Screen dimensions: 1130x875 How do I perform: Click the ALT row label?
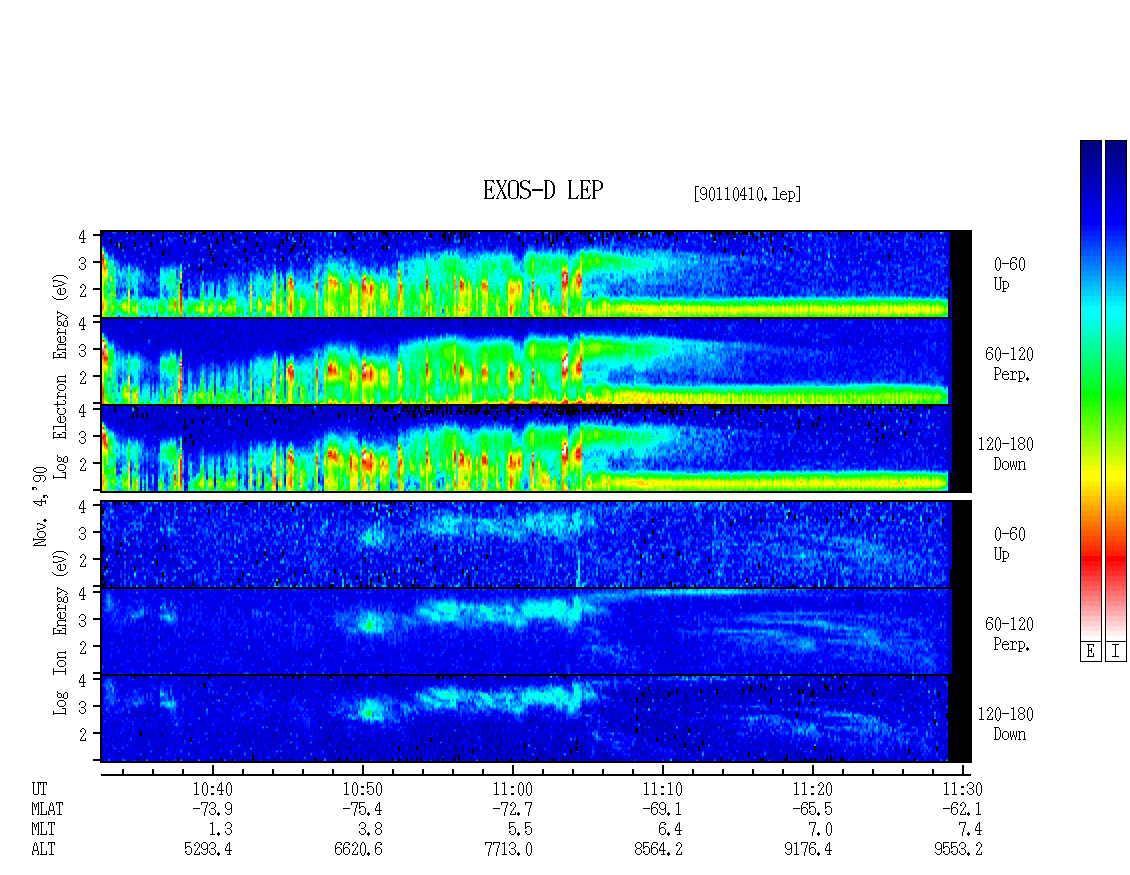pos(43,850)
